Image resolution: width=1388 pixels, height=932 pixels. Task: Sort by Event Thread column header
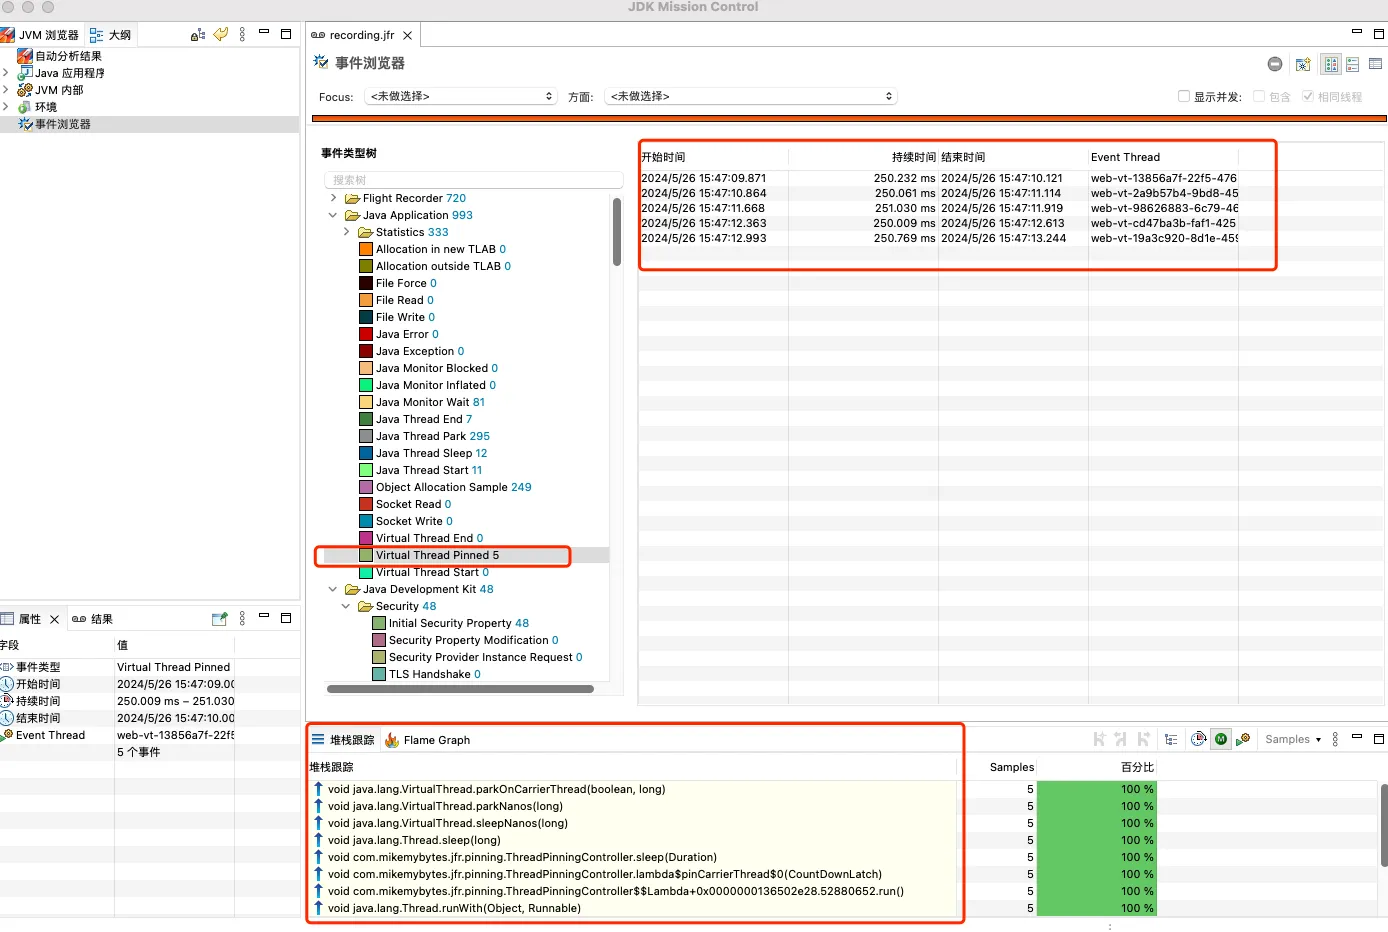pyautogui.click(x=1164, y=157)
